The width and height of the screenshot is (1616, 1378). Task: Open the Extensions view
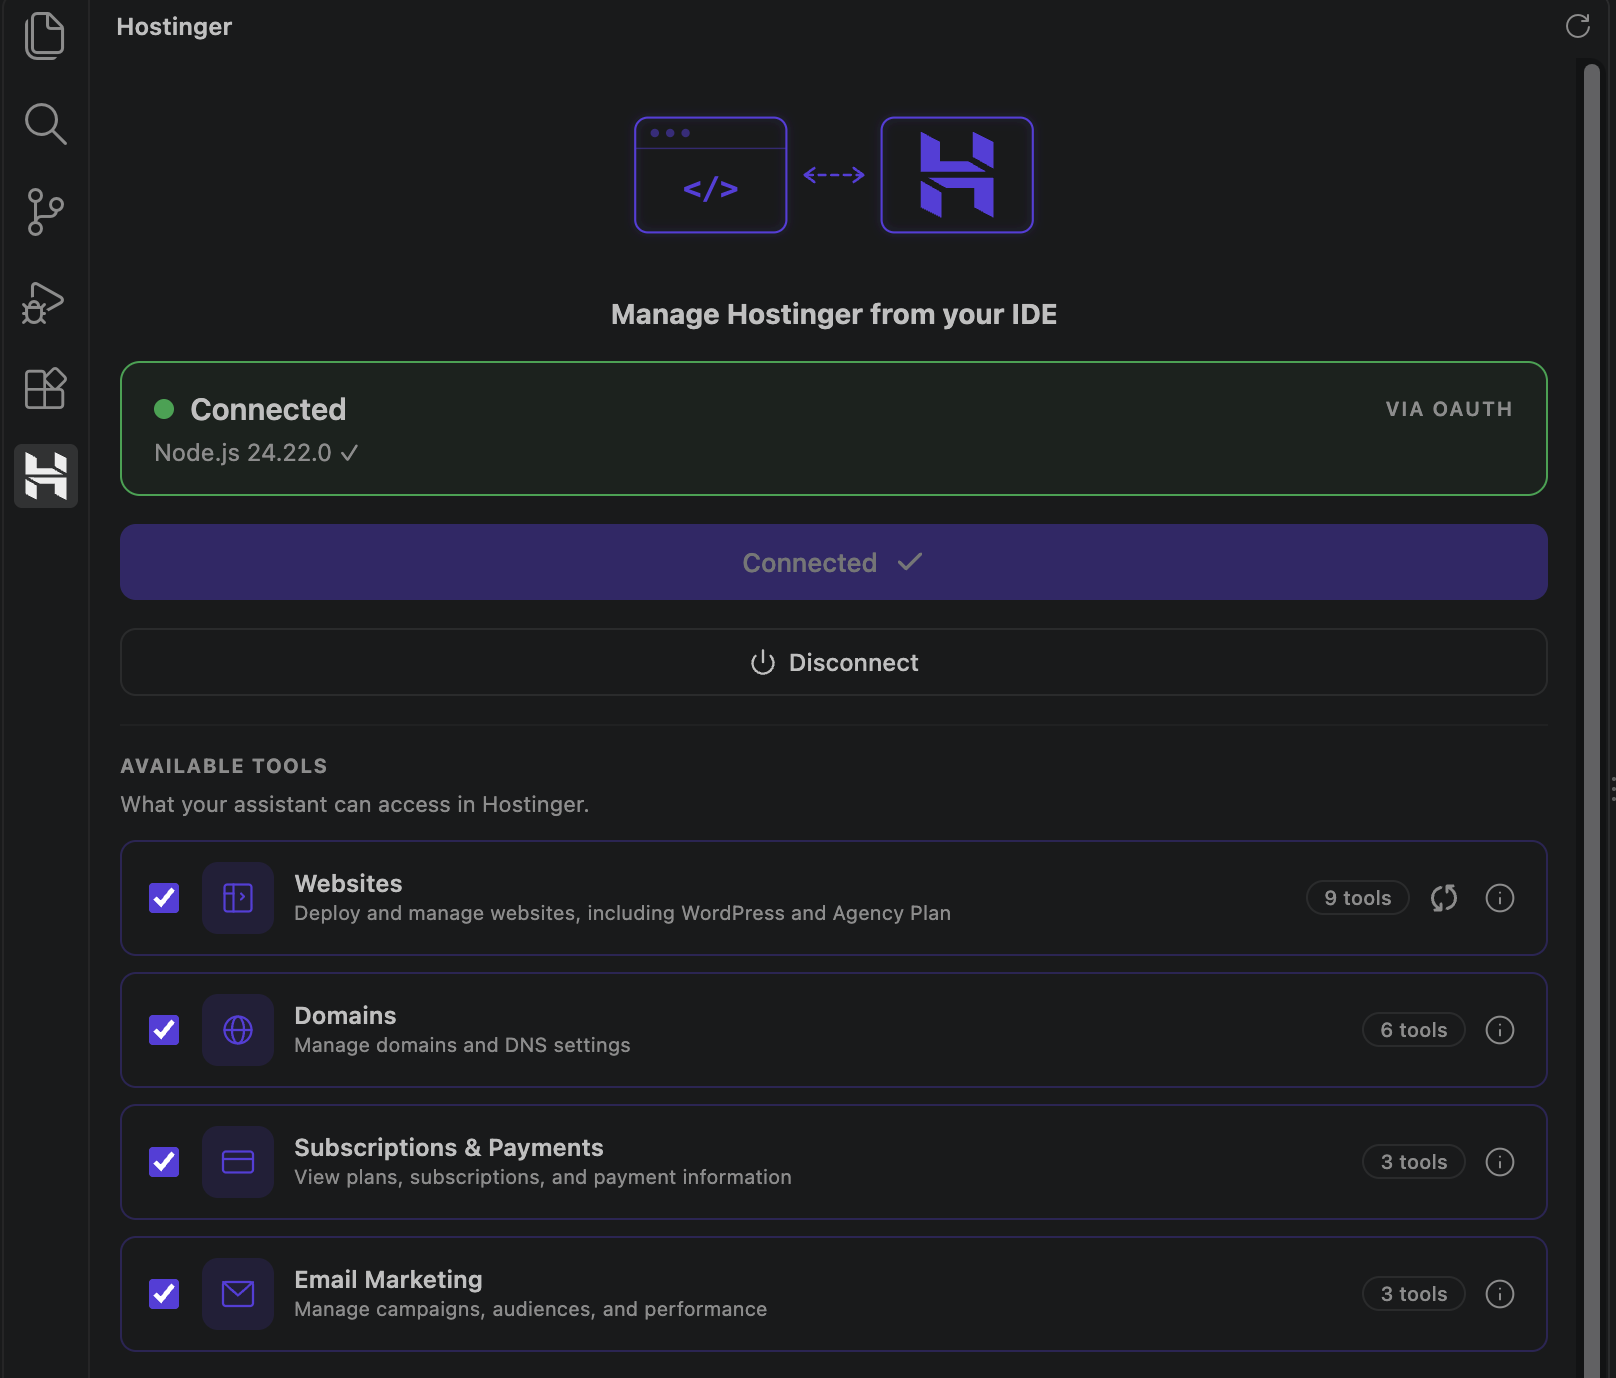pos(45,388)
